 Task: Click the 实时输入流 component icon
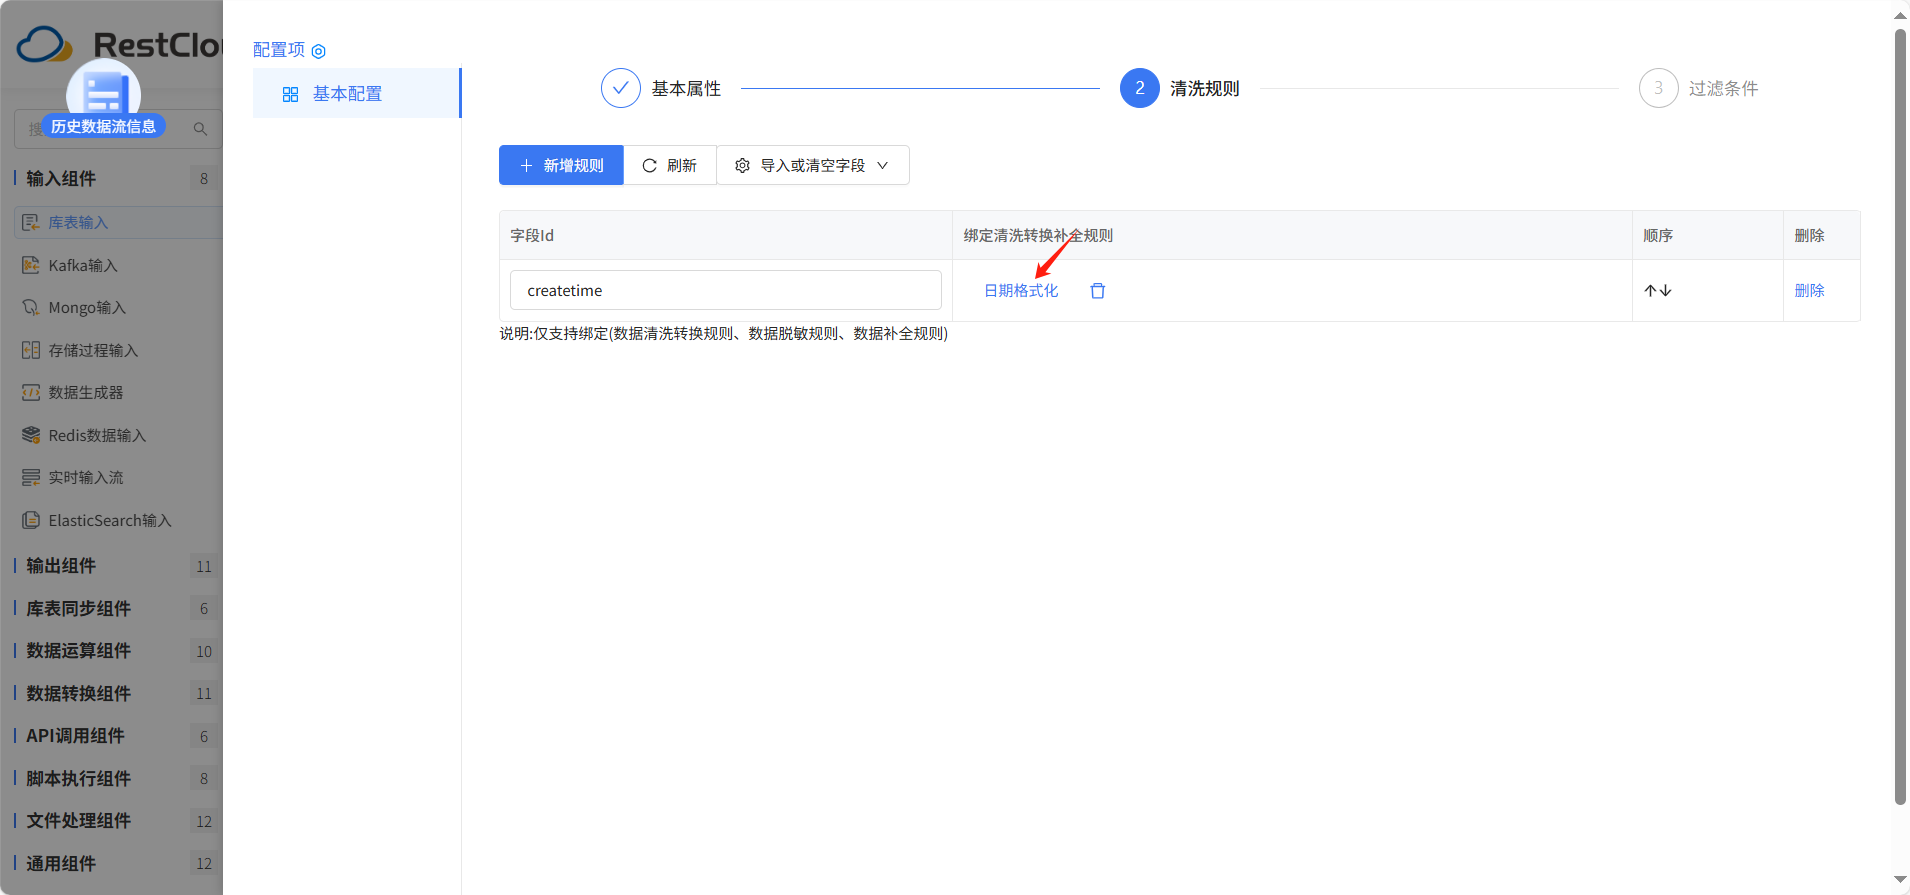coord(31,477)
